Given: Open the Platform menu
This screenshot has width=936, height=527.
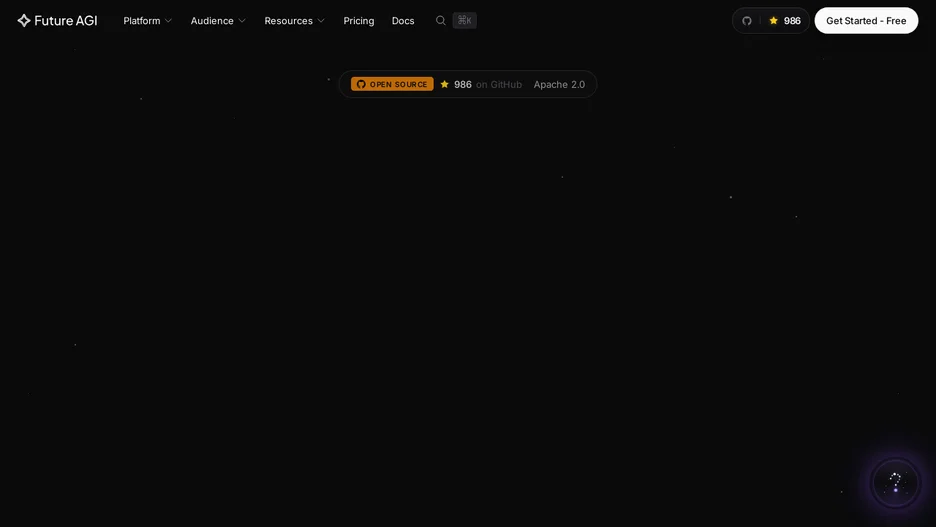Looking at the screenshot, I should click(141, 21).
